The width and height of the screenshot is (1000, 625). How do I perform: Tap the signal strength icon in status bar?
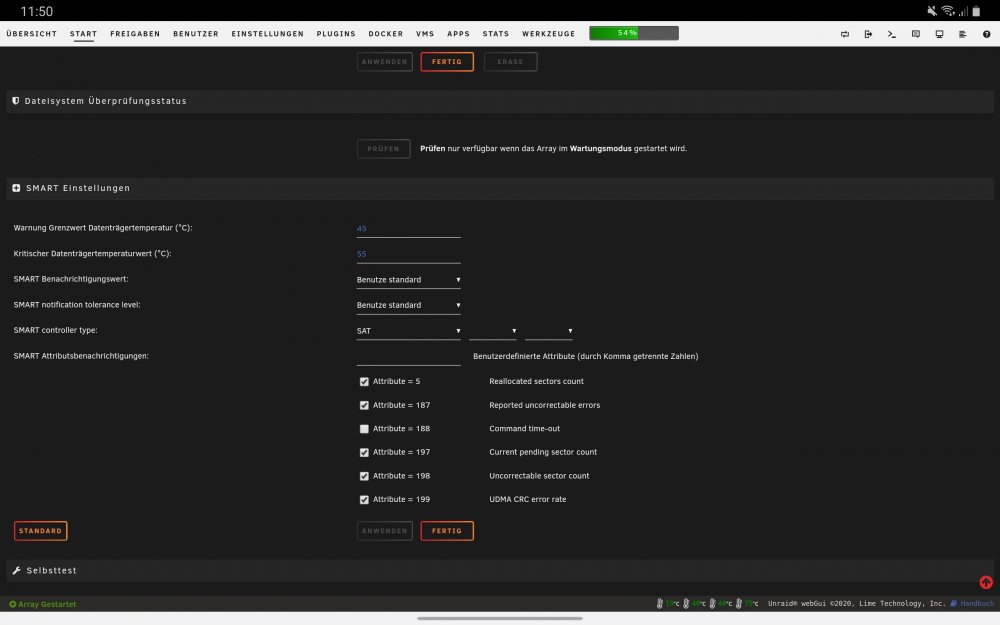pyautogui.click(x=962, y=11)
